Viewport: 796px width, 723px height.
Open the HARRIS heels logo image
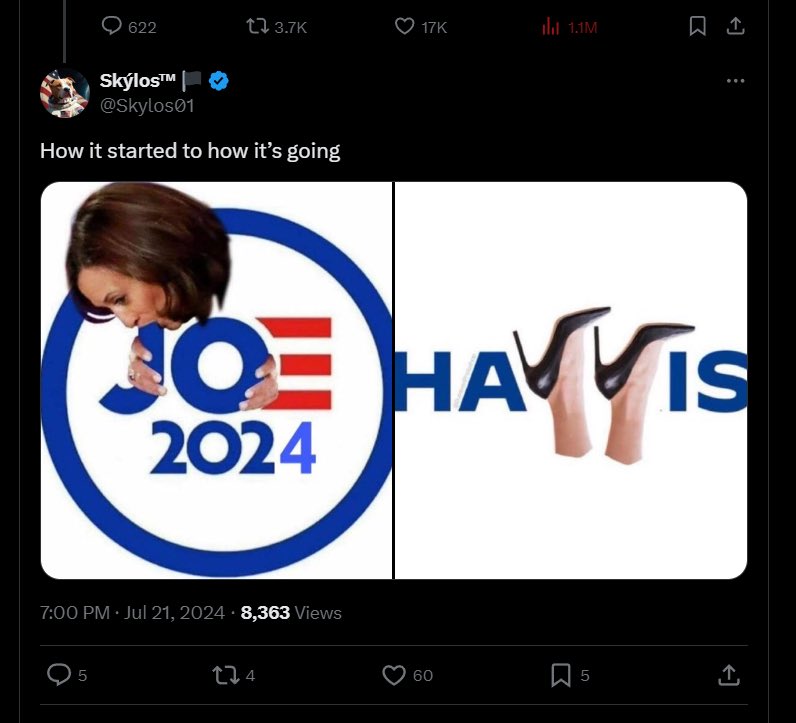[571, 380]
